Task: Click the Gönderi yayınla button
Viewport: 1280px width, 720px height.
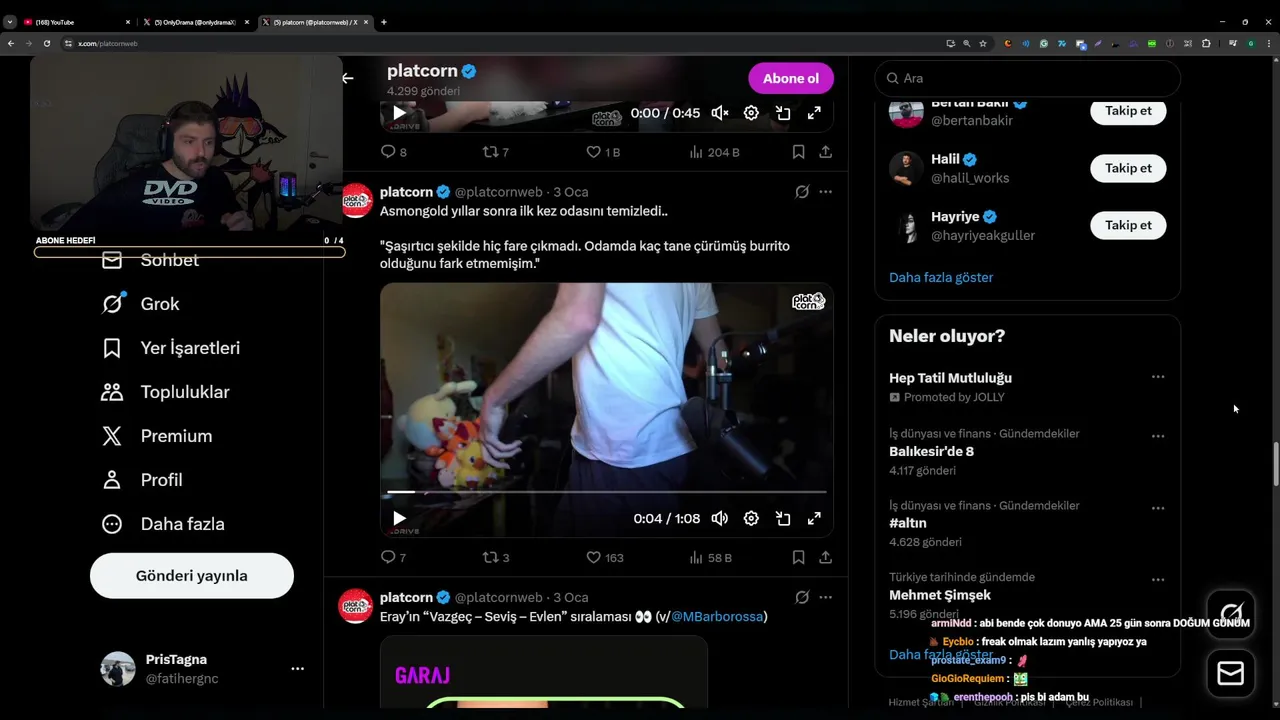Action: point(192,576)
